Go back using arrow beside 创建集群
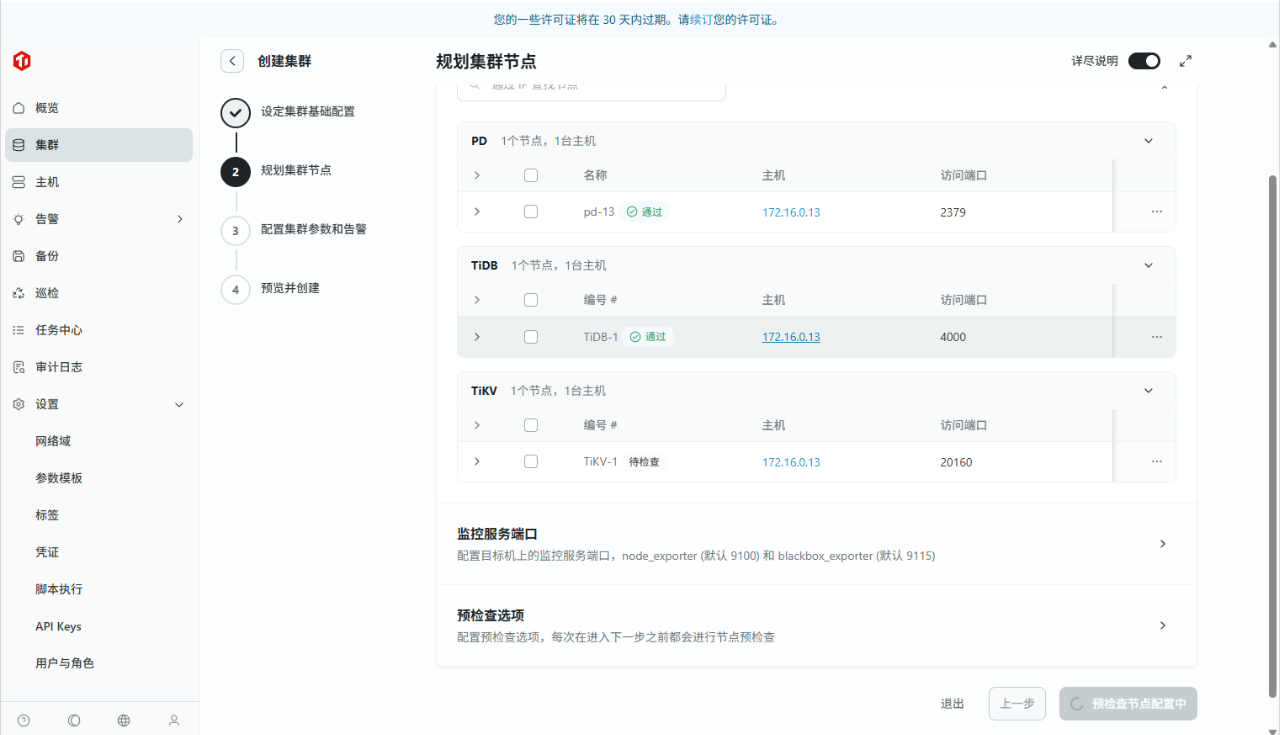 point(232,61)
